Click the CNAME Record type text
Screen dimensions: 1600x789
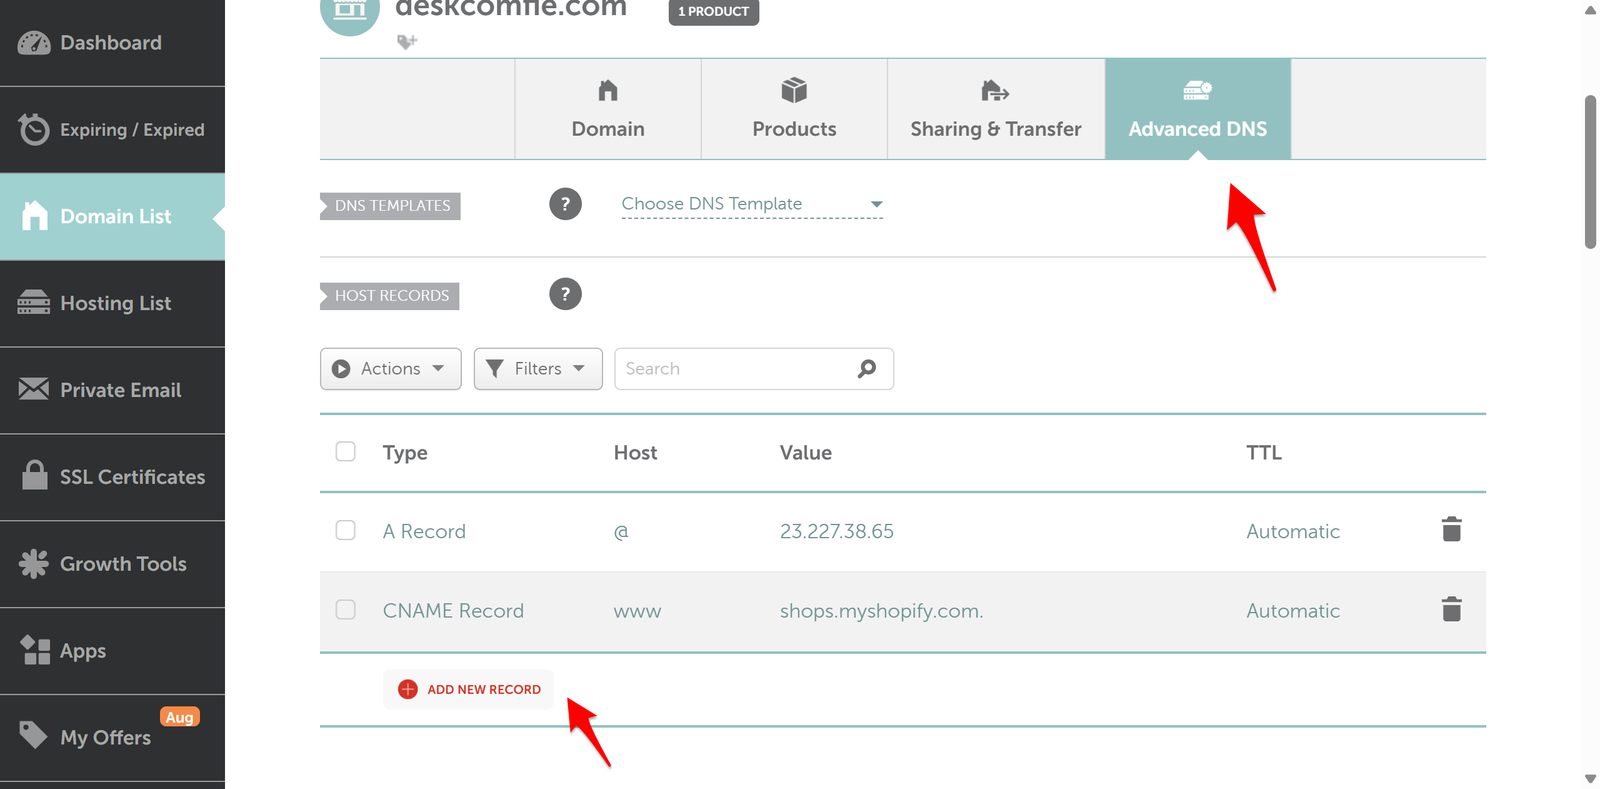(x=453, y=611)
